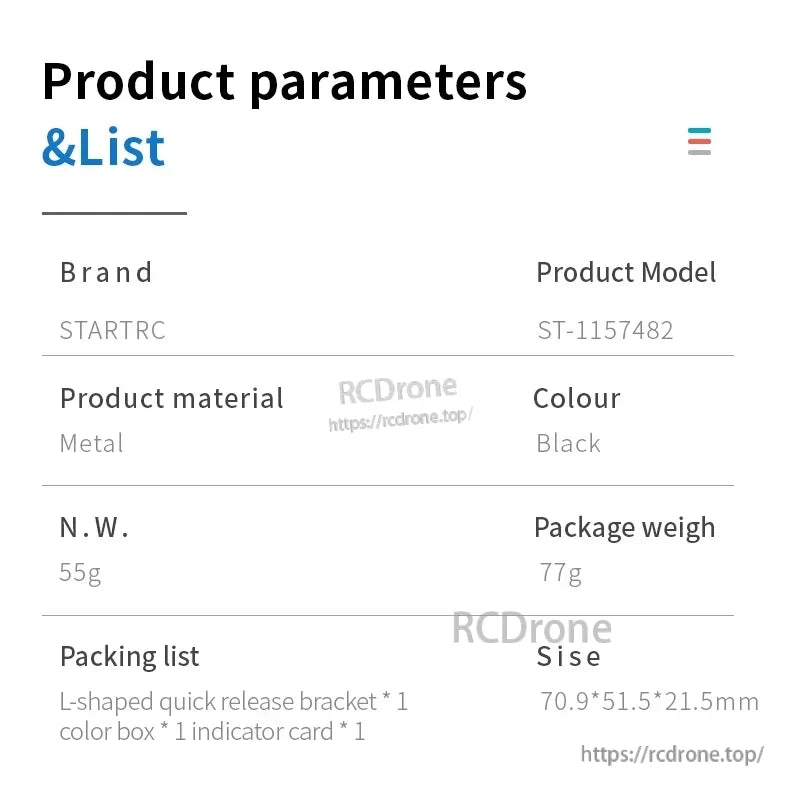This screenshot has width=800, height=800.
Task: Open the rcdrone.top link at bottom
Action: [672, 754]
